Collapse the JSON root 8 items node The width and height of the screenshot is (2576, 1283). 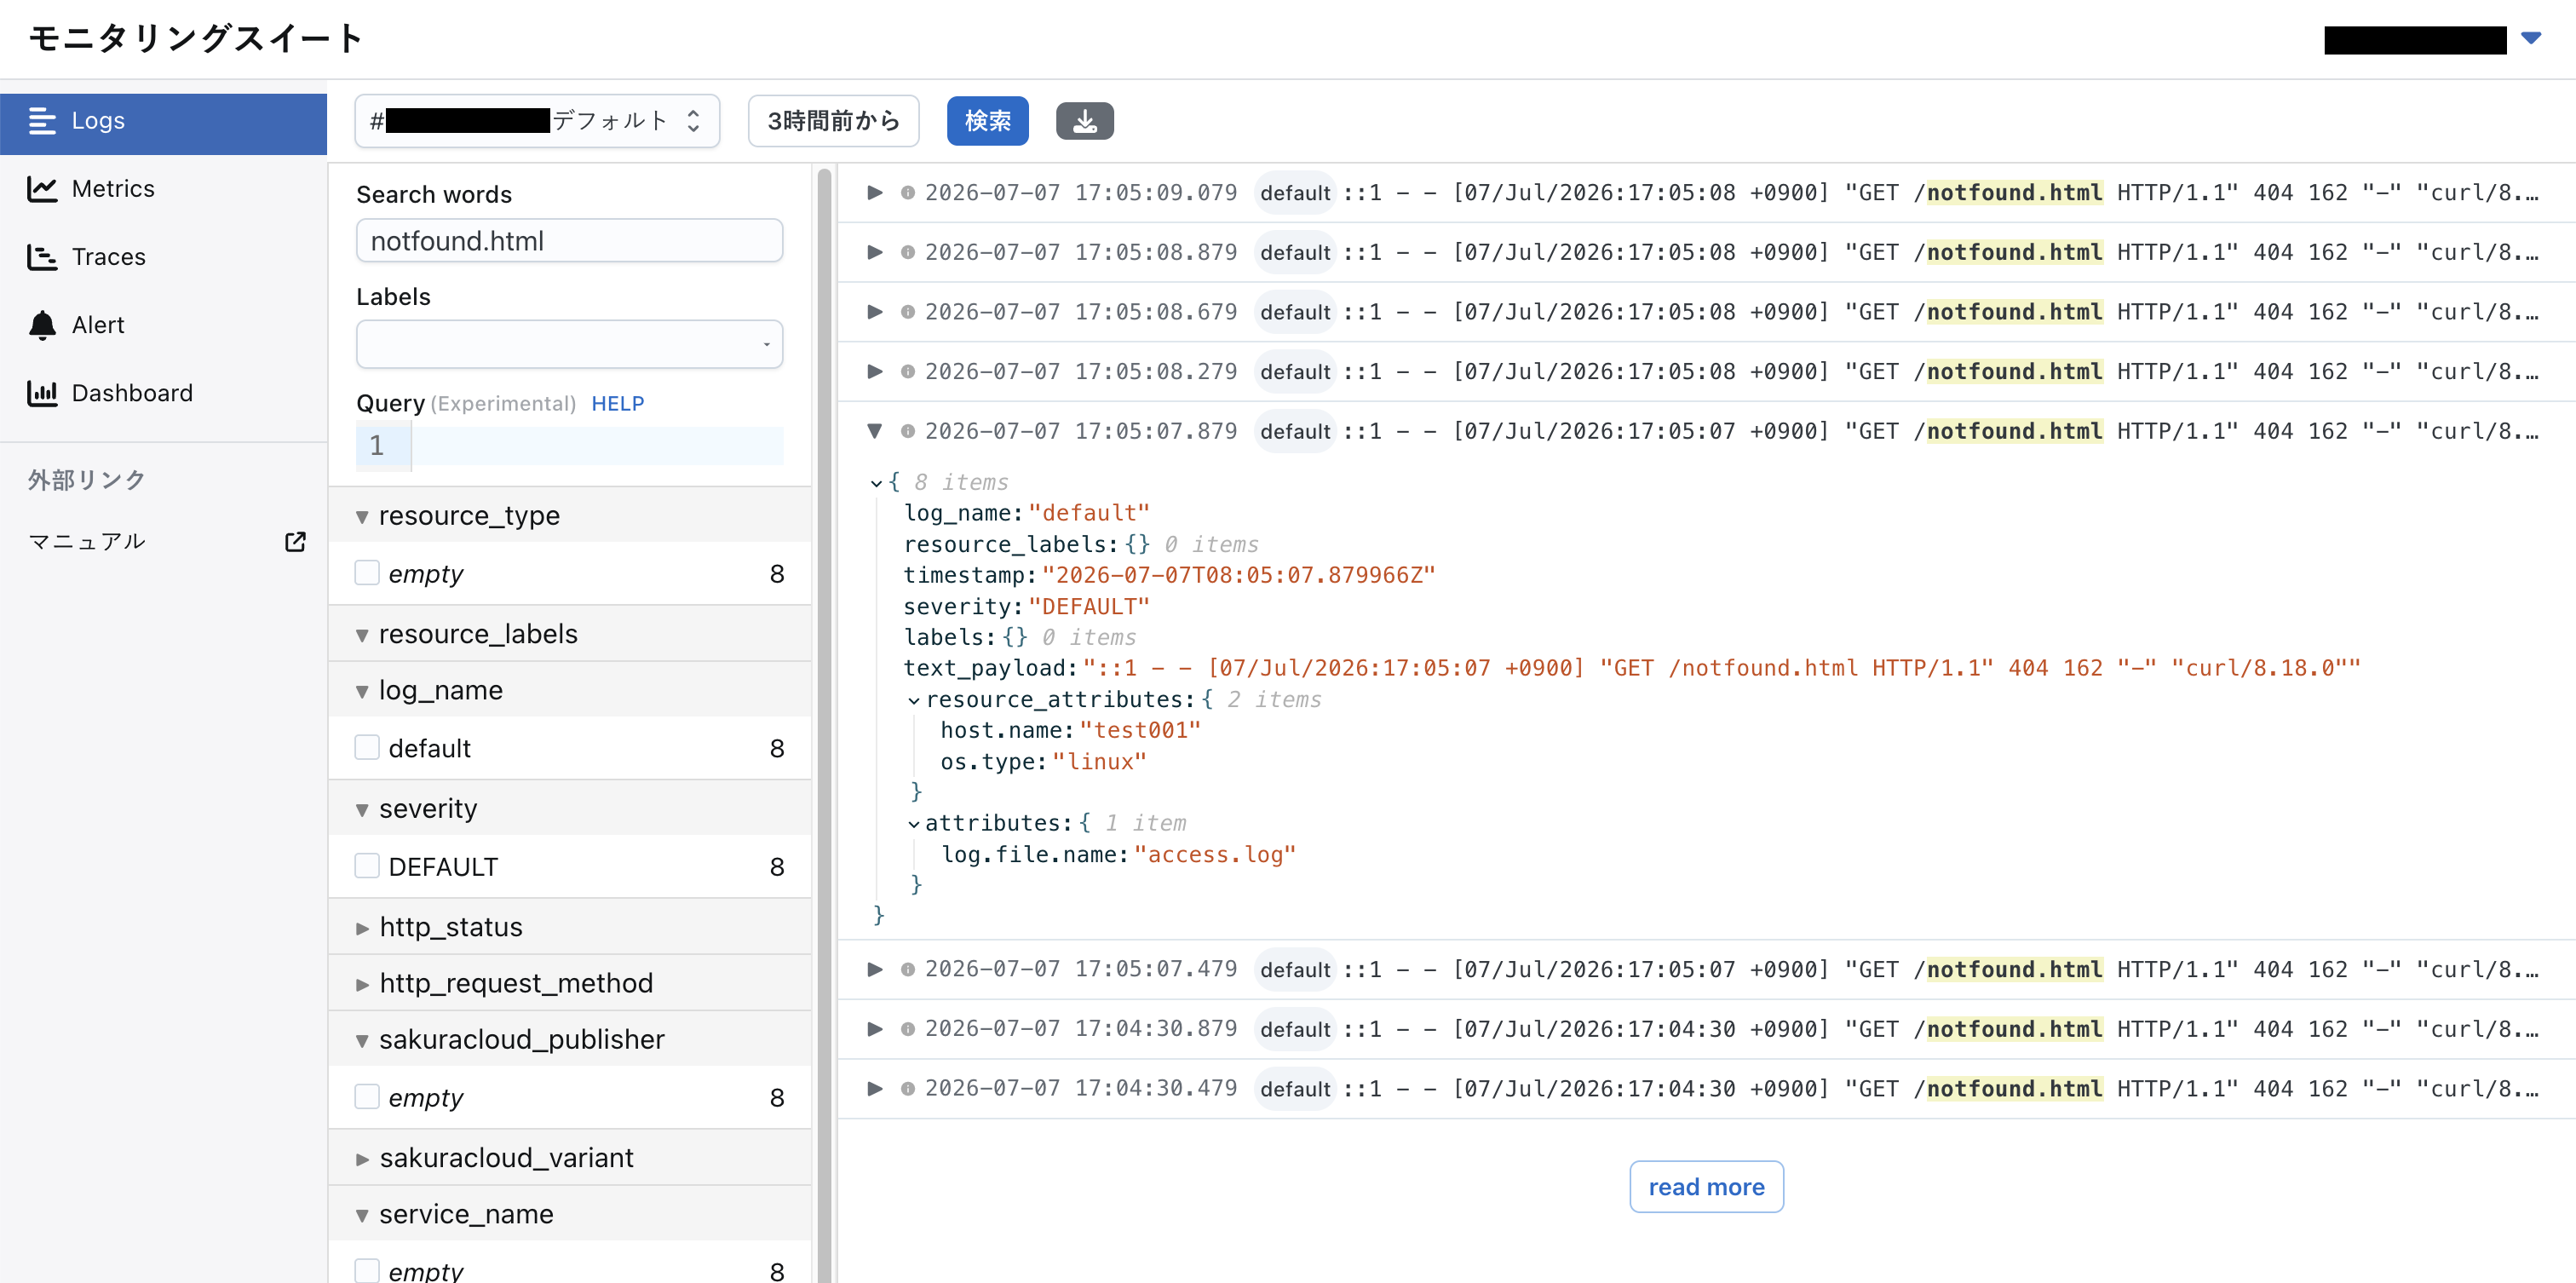[x=877, y=483]
